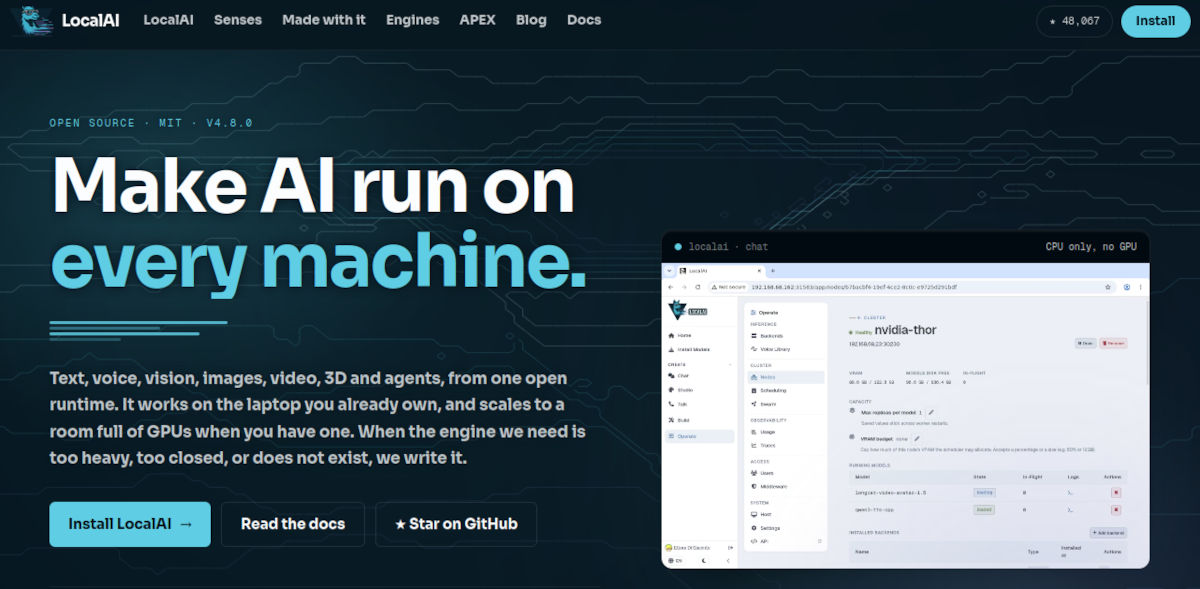Image resolution: width=1200 pixels, height=589 pixels.
Task: Click the Backends icon in demo submenu
Action: click(x=754, y=336)
